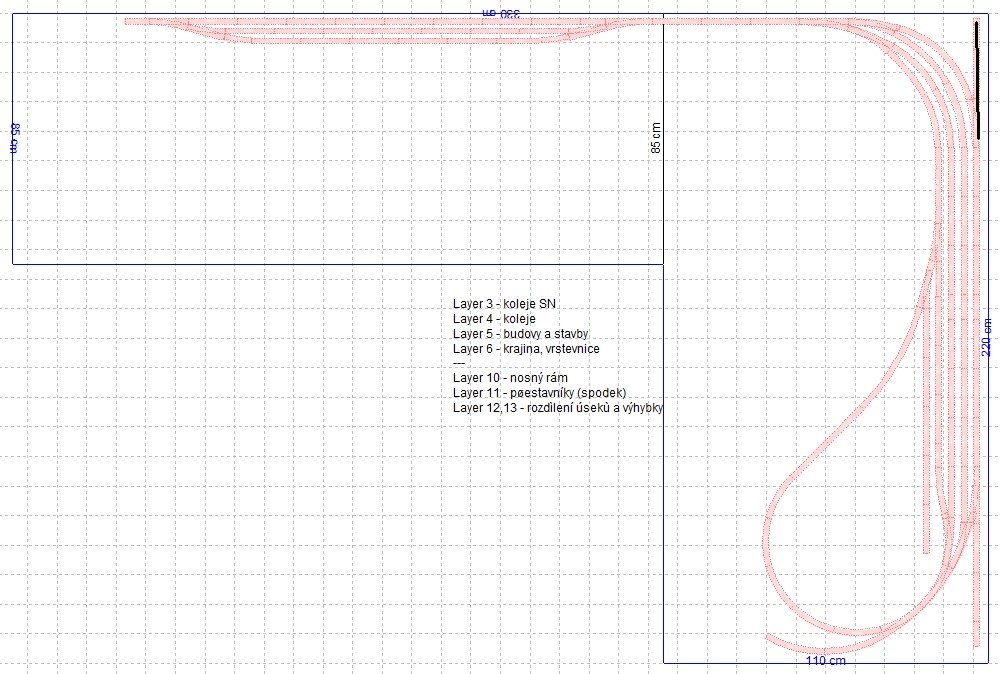The image size is (1000, 674).
Task: Click the '110 cm' dimension label
Action: pos(826,661)
